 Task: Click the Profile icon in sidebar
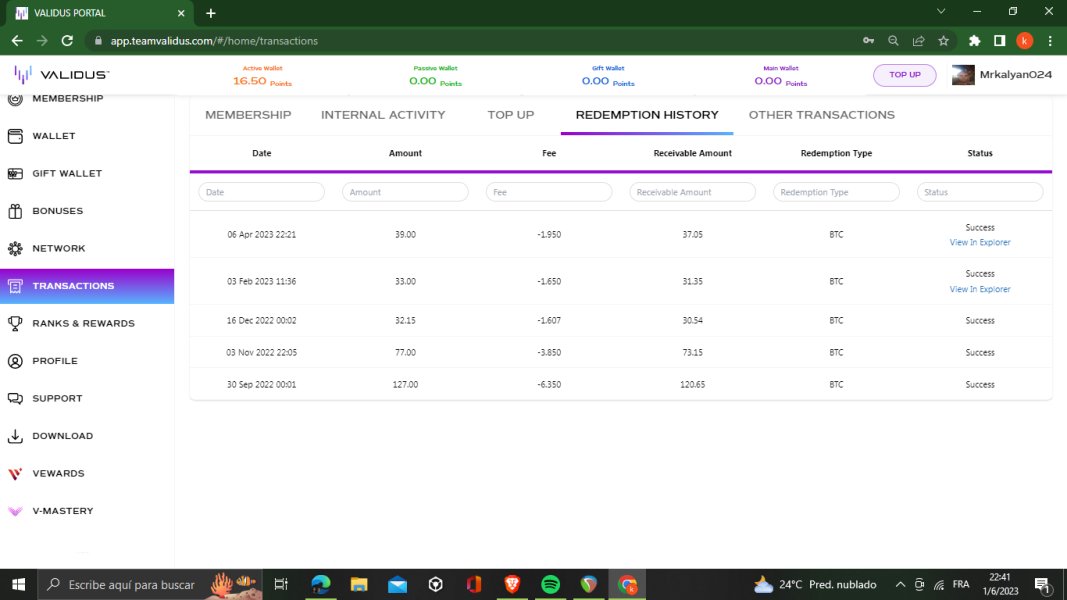[x=15, y=361]
